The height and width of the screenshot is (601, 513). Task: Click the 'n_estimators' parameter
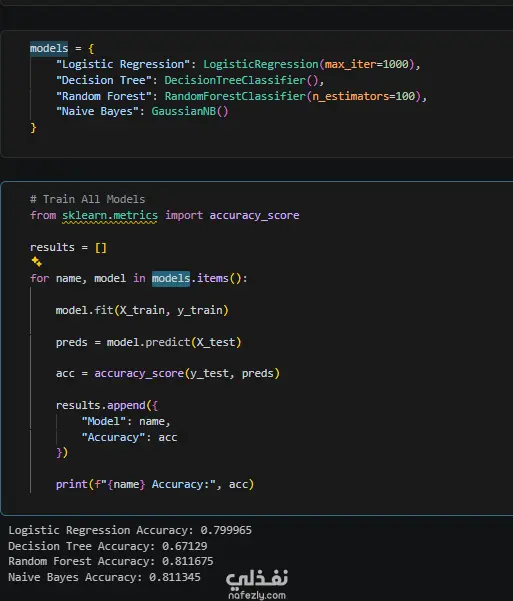click(350, 96)
